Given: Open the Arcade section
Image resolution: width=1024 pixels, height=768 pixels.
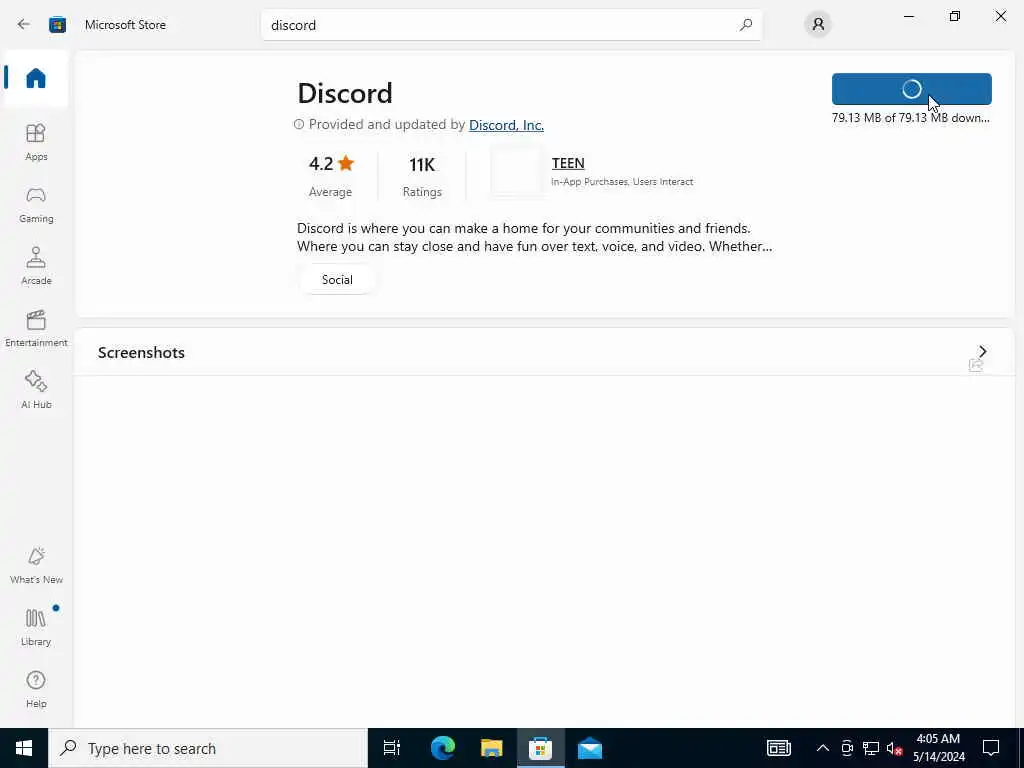Looking at the screenshot, I should coord(36,266).
